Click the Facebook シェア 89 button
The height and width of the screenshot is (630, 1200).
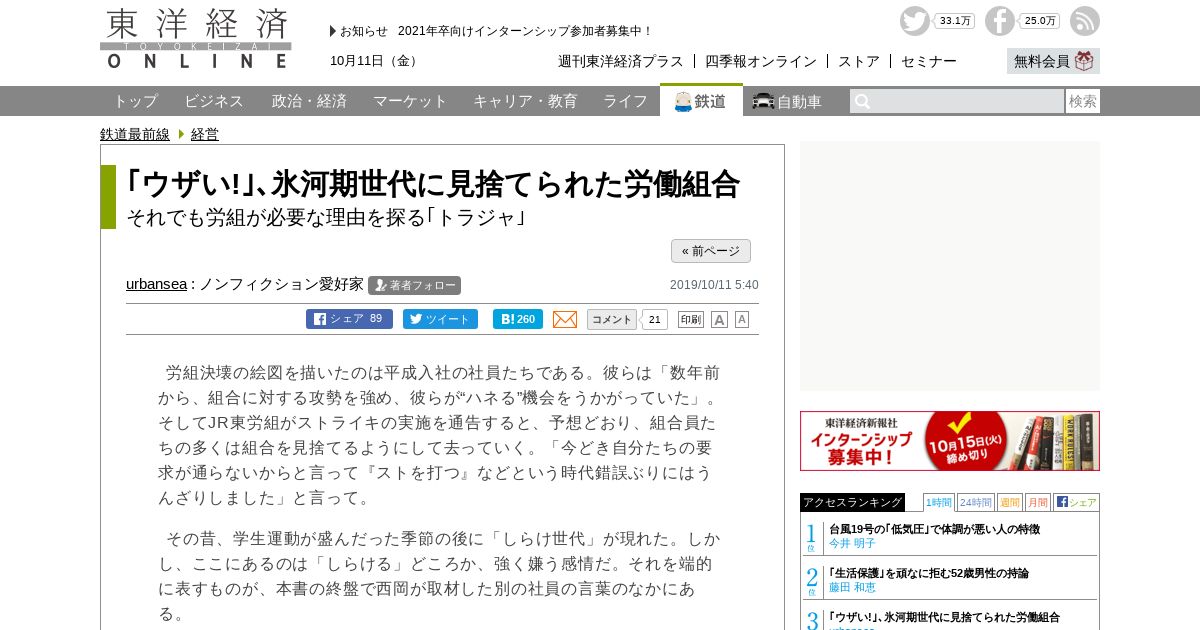[349, 319]
